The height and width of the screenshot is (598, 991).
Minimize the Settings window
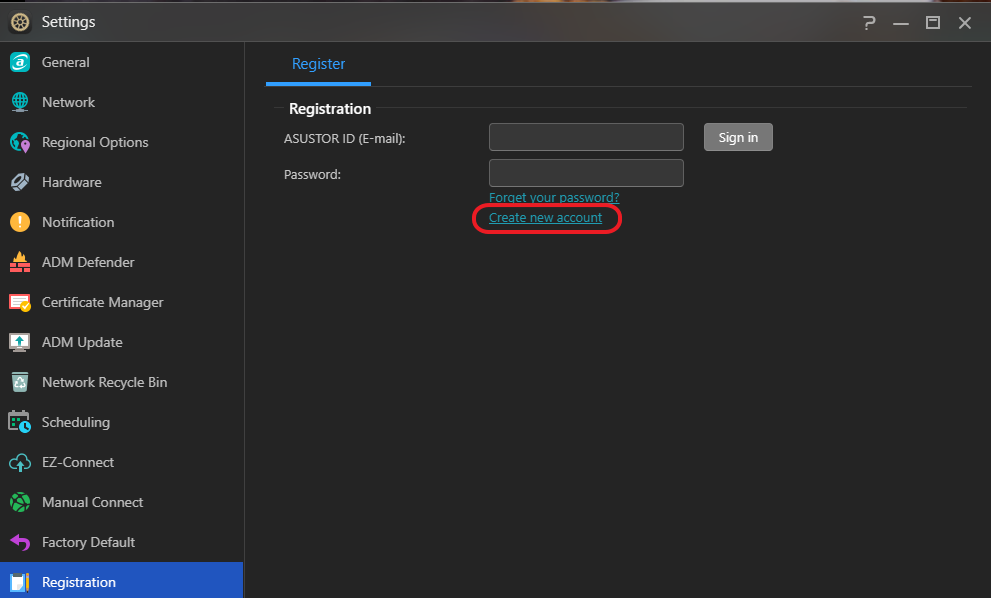pyautogui.click(x=901, y=23)
